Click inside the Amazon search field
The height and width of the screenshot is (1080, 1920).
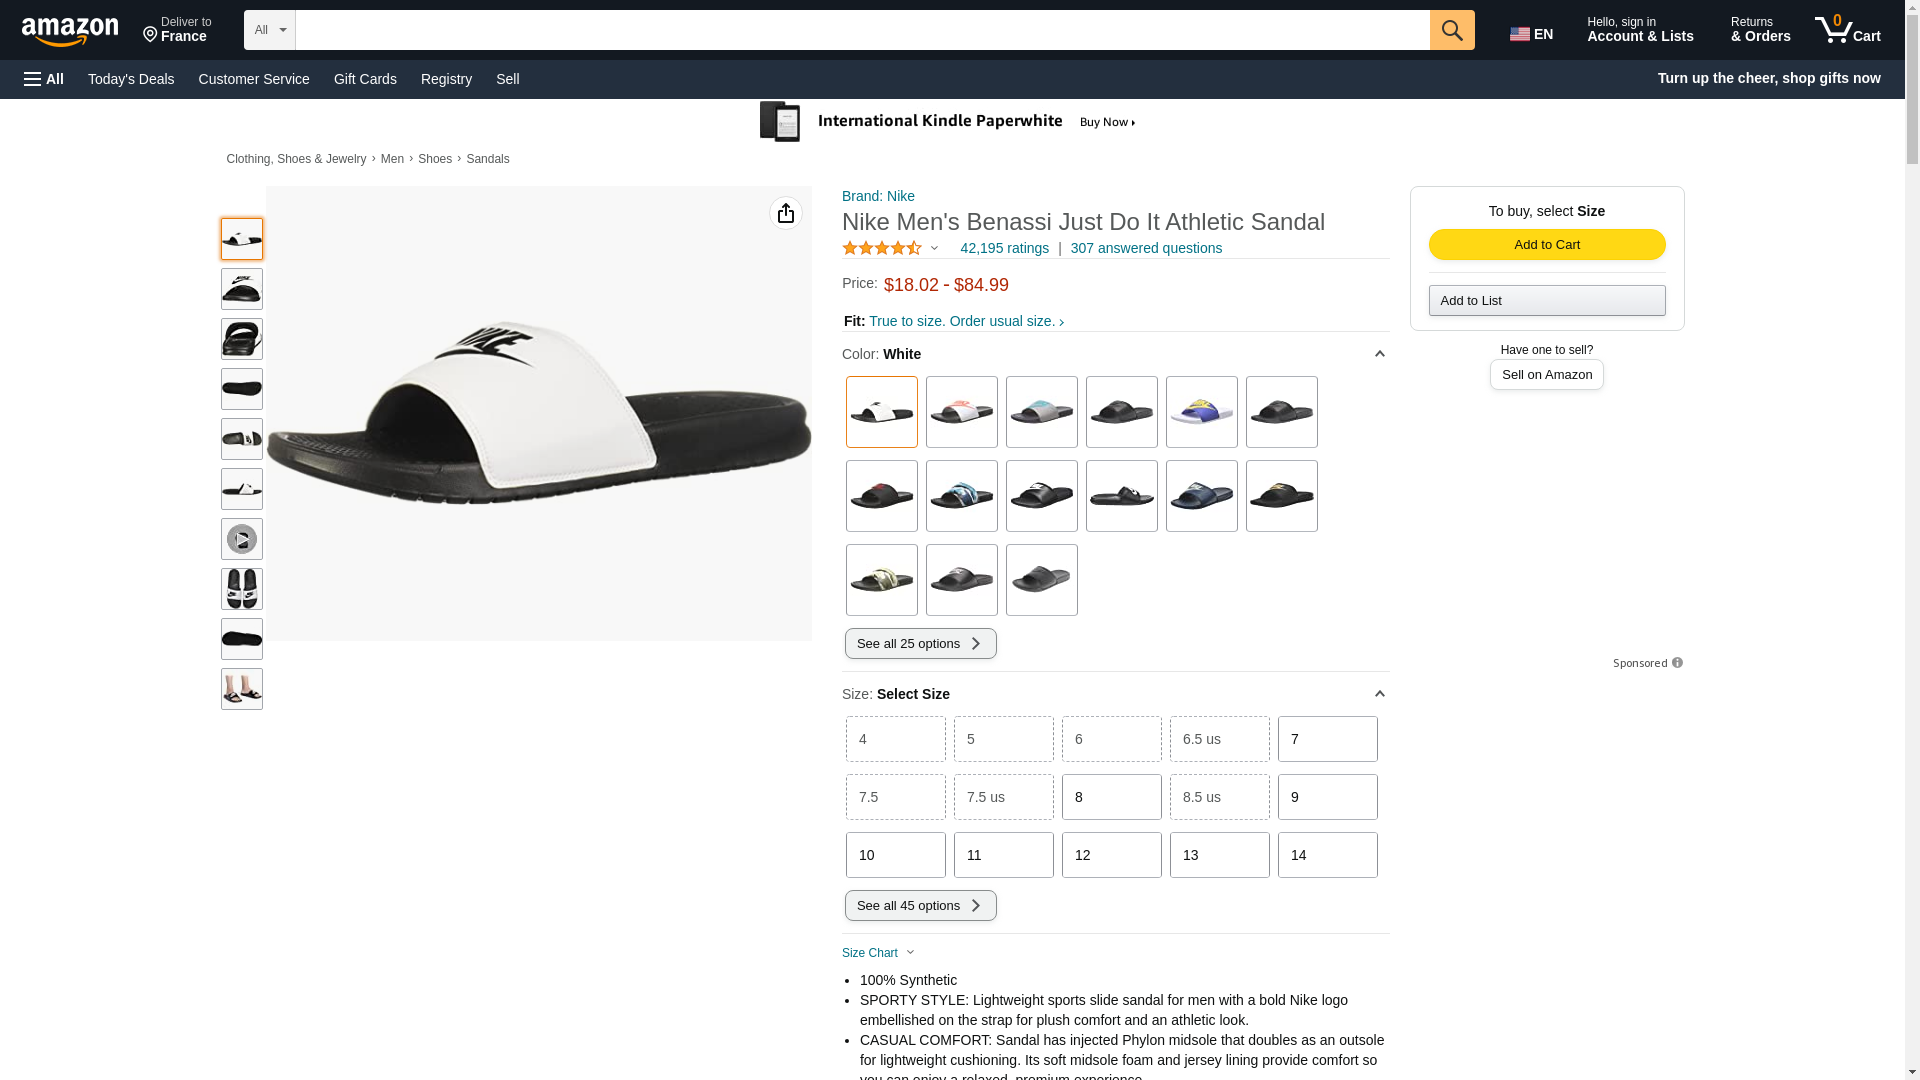point(862,30)
